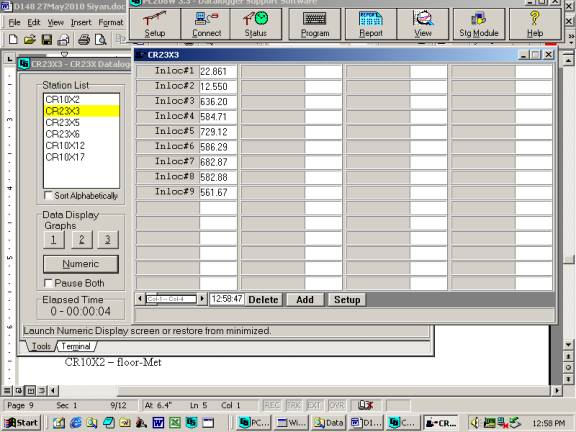
Task: Open the Data folder taskbar button
Action: [328, 423]
